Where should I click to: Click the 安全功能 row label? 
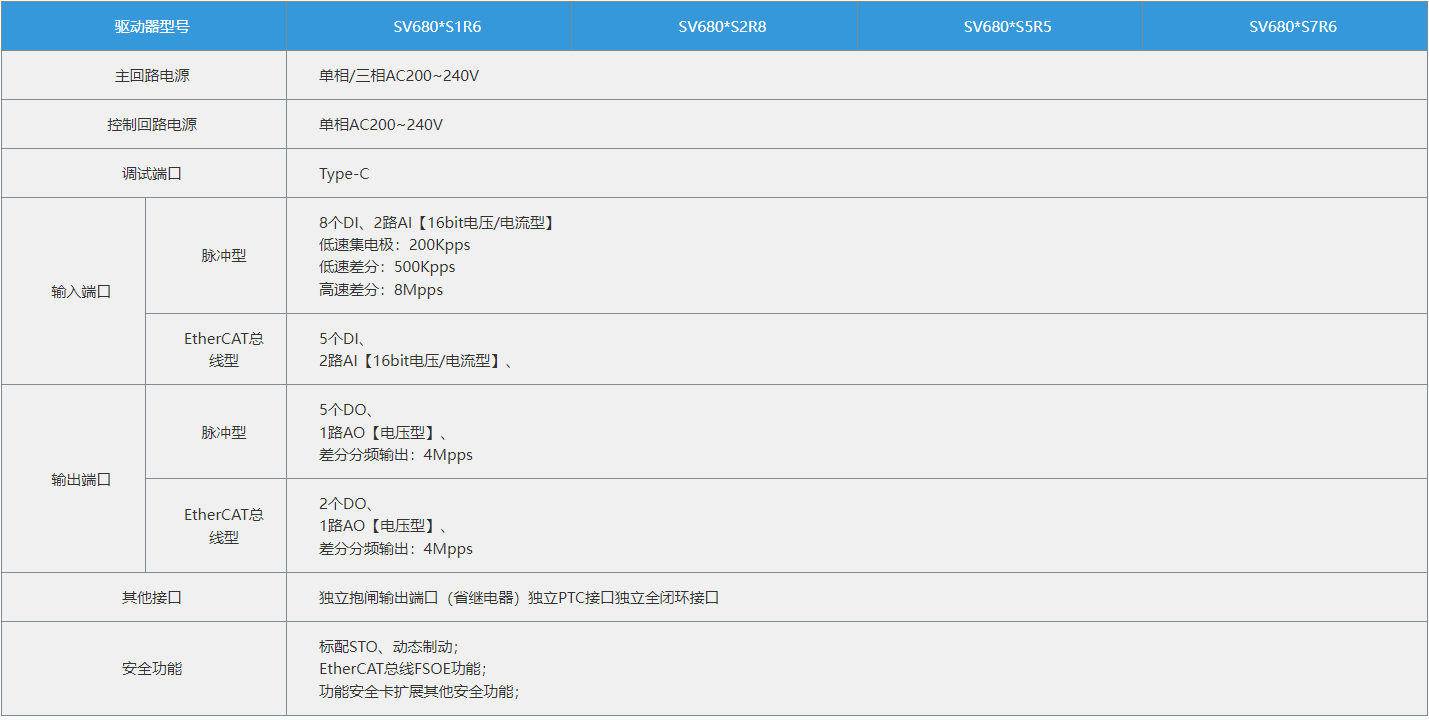point(152,668)
